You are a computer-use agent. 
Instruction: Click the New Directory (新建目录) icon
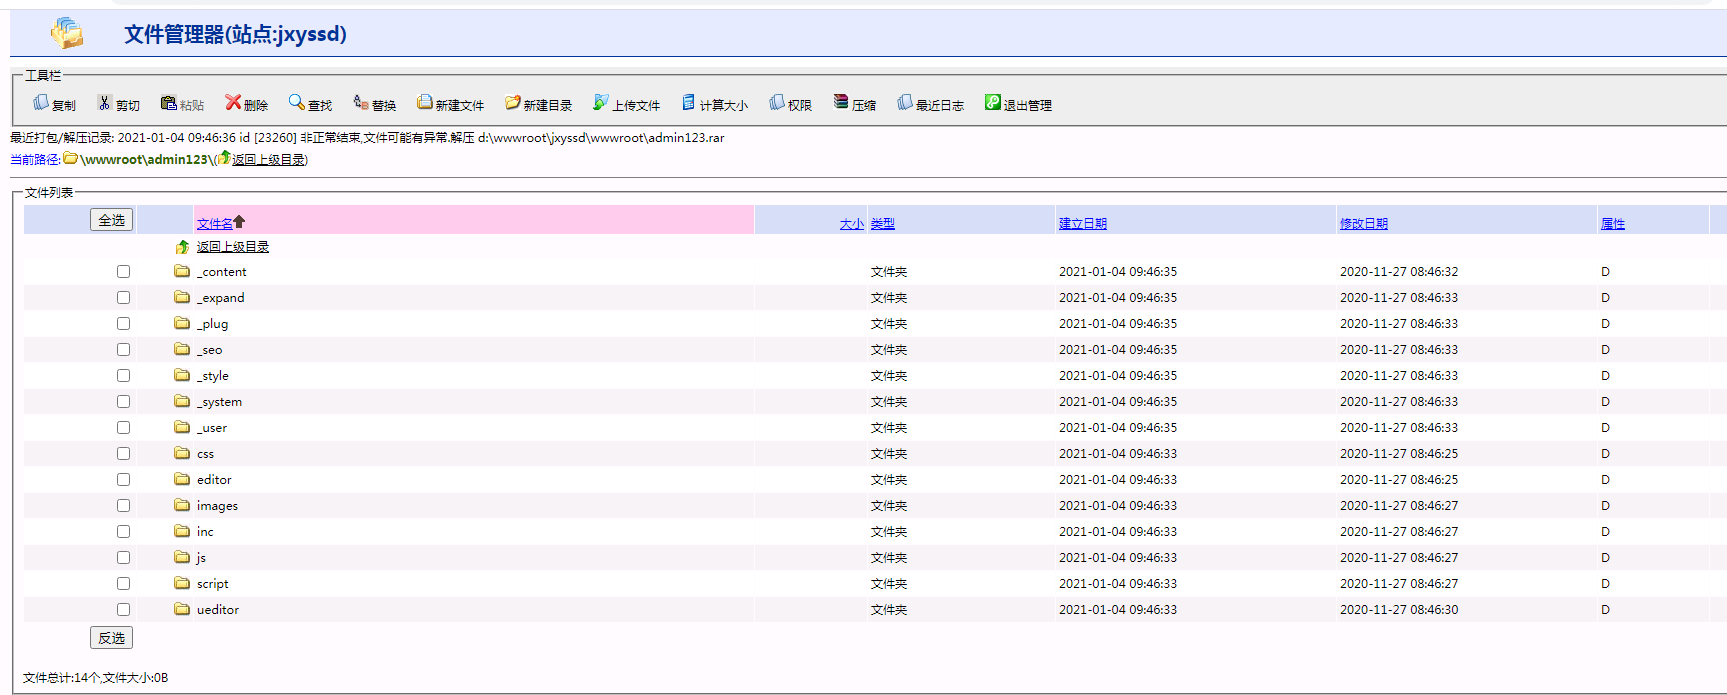click(x=513, y=103)
